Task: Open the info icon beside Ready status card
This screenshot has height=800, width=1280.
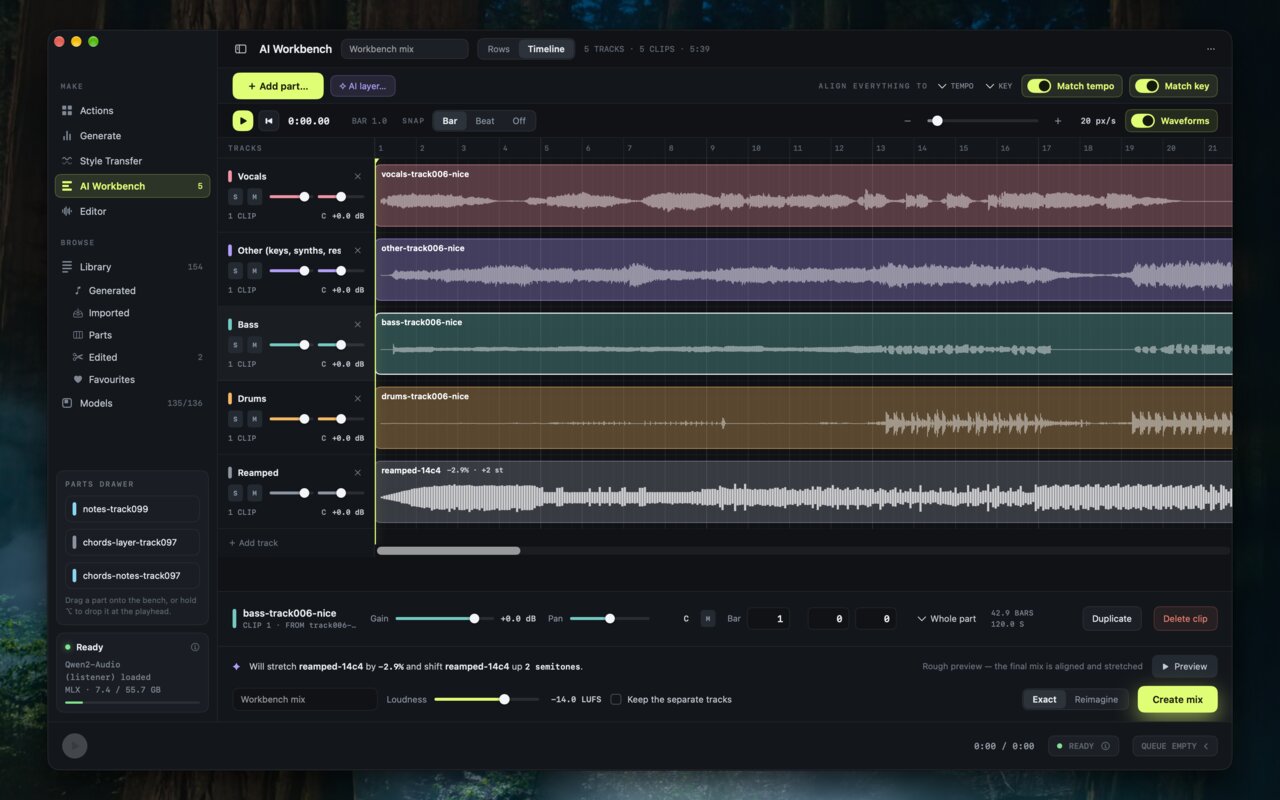Action: click(195, 647)
